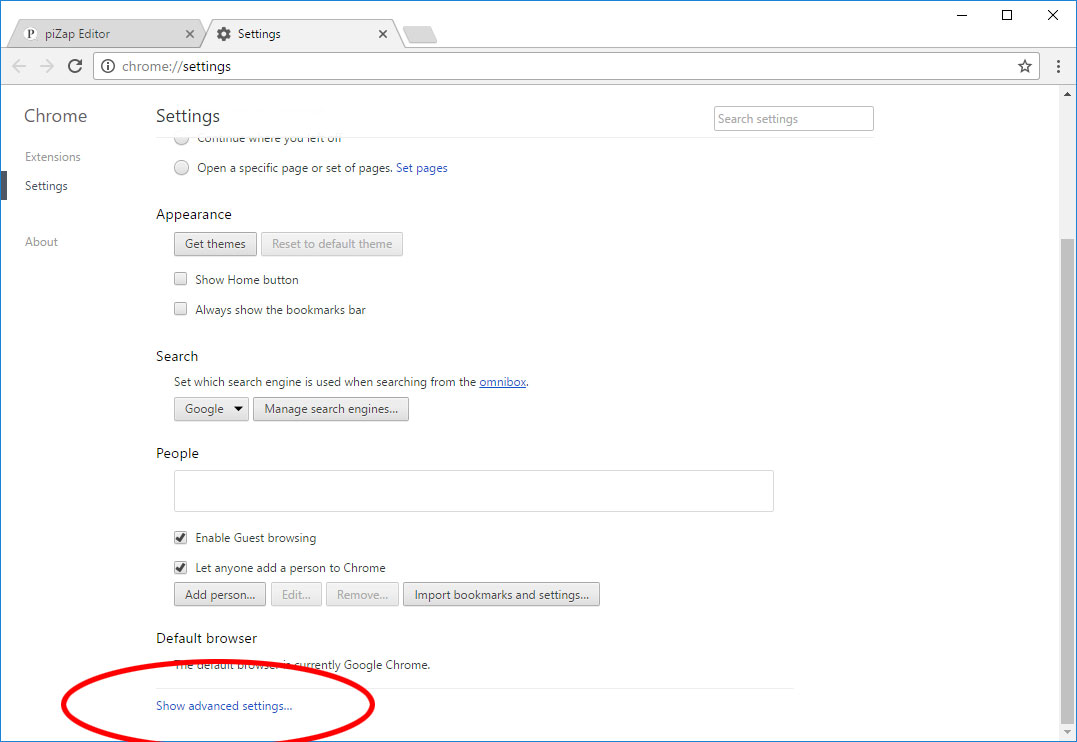This screenshot has width=1077, height=742.
Task: Enable the Show Home button checkbox
Action: click(x=181, y=280)
